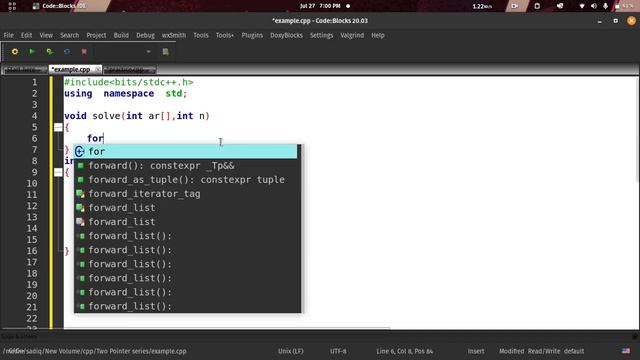Click the red Abort build icon
Image resolution: width=640 pixels, height=360 pixels.
84,52
